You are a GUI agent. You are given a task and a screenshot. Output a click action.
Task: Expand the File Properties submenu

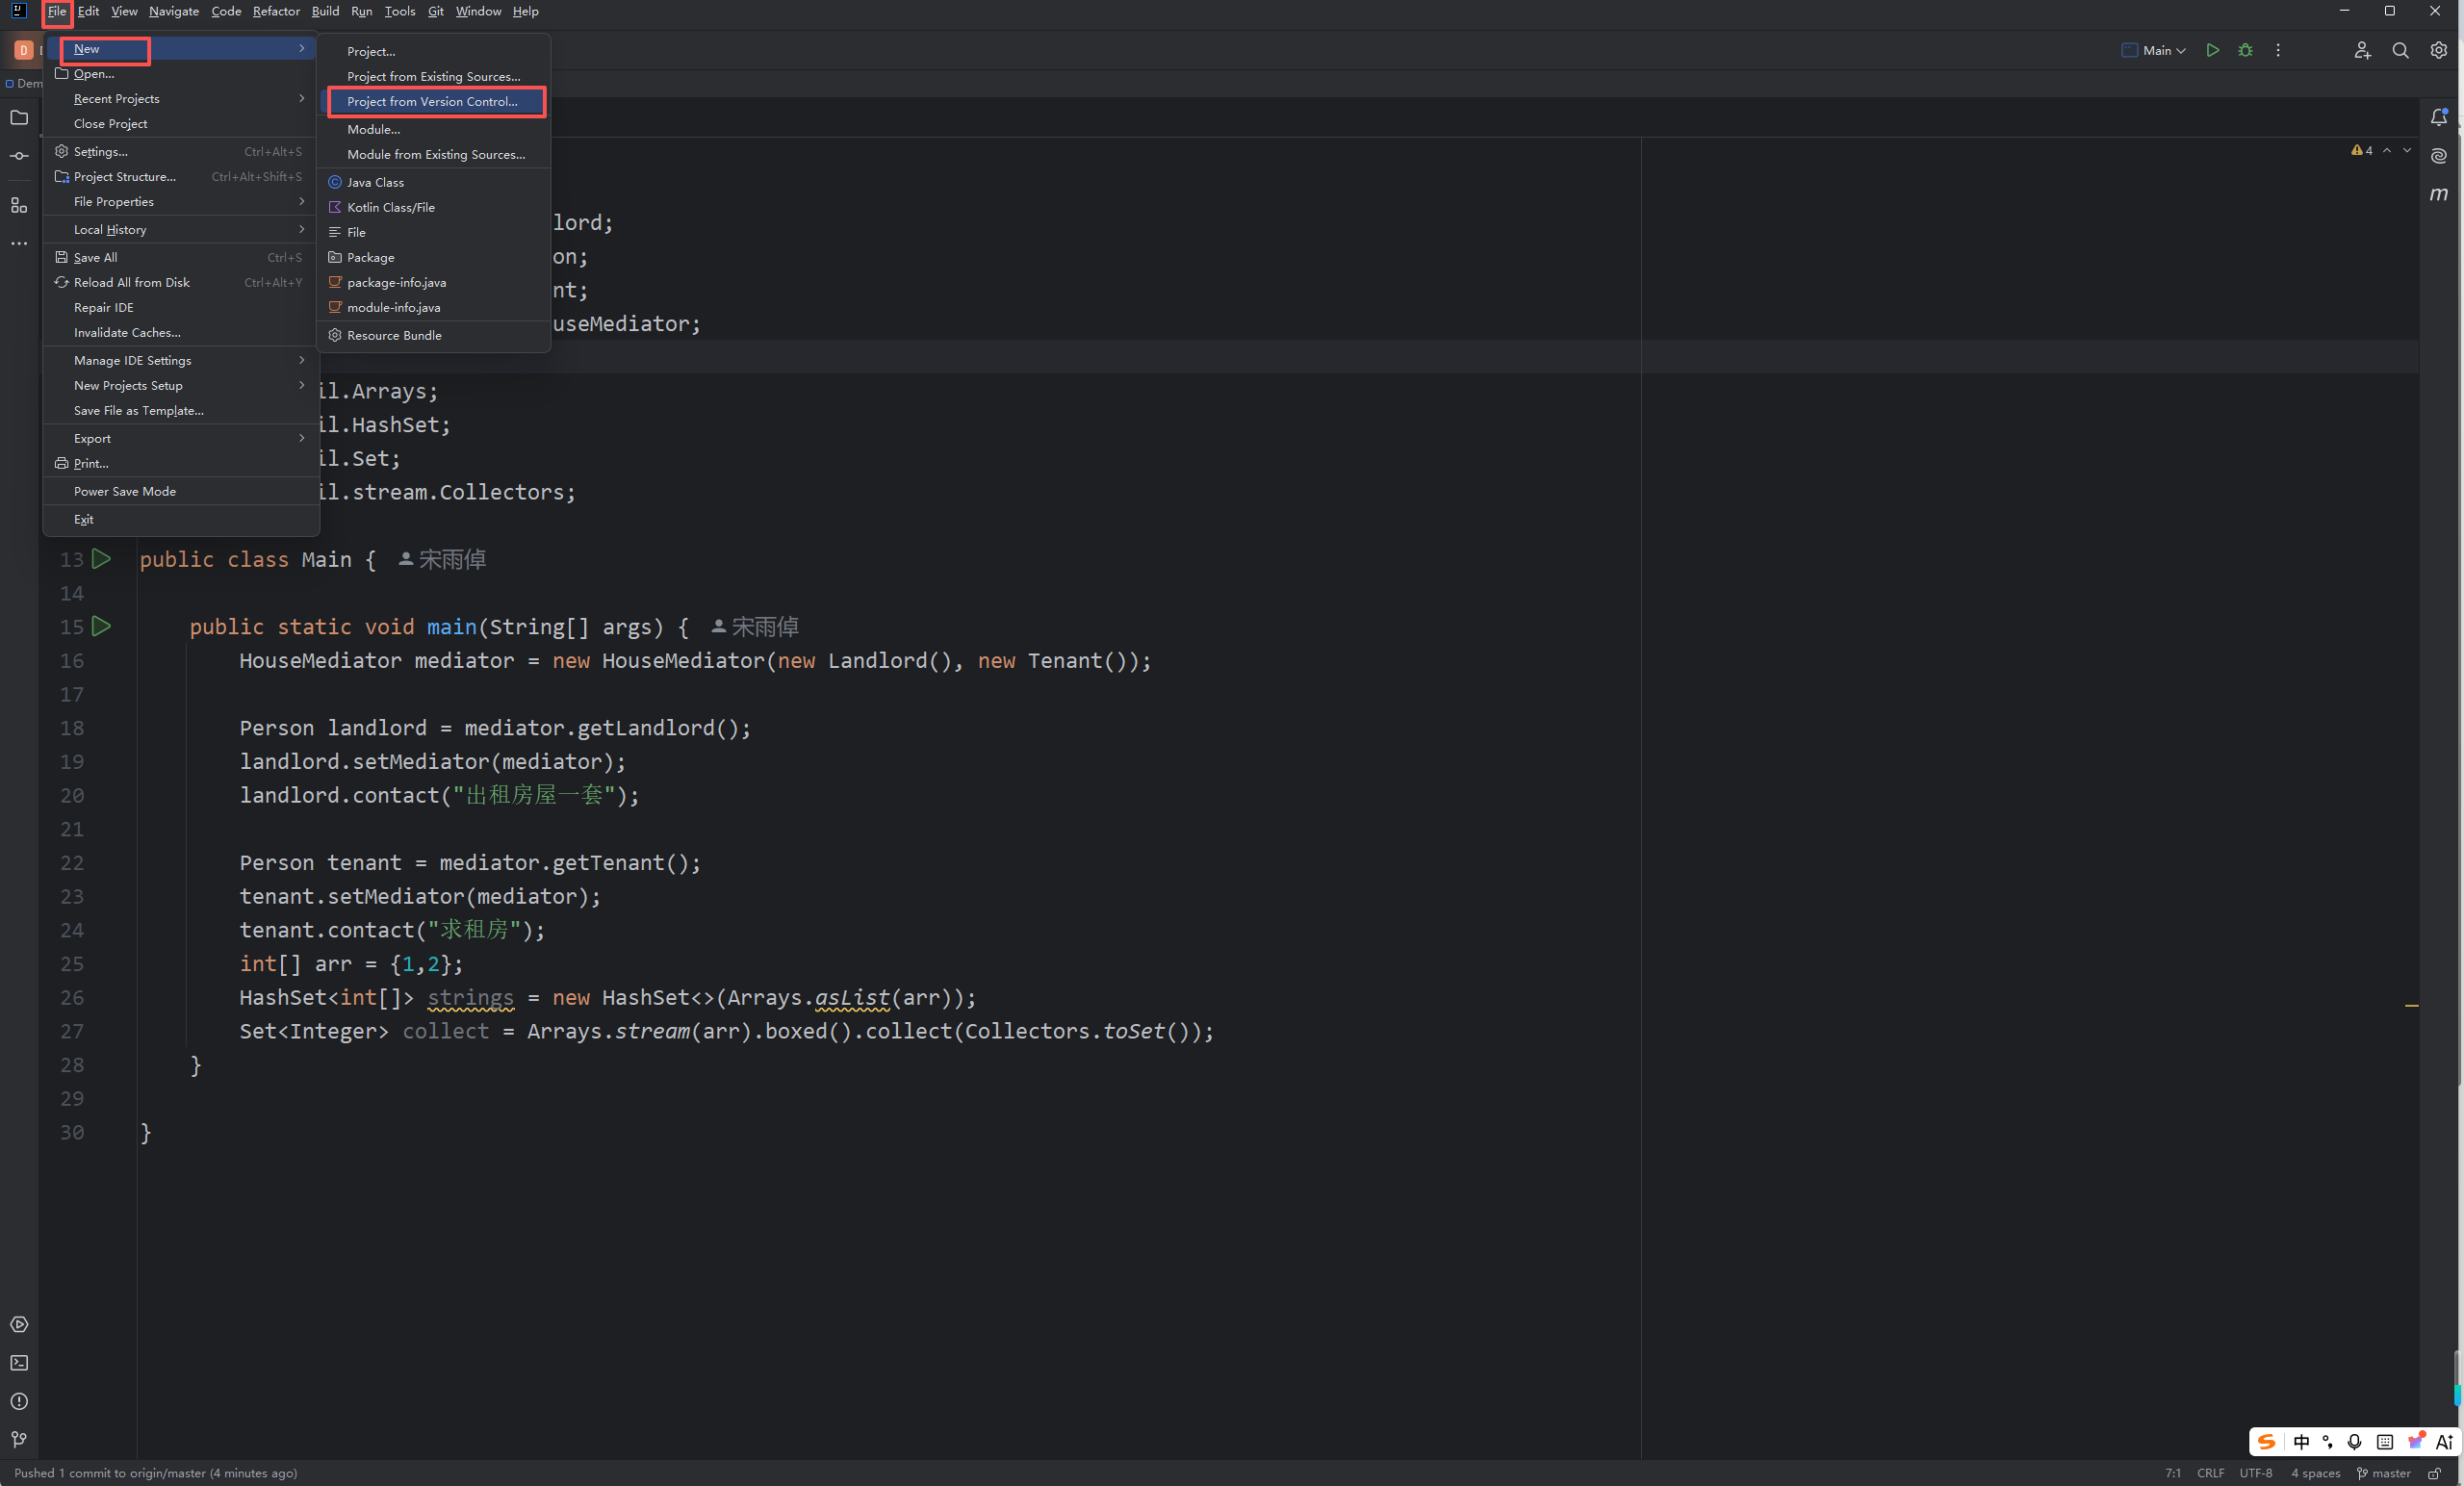[x=181, y=201]
